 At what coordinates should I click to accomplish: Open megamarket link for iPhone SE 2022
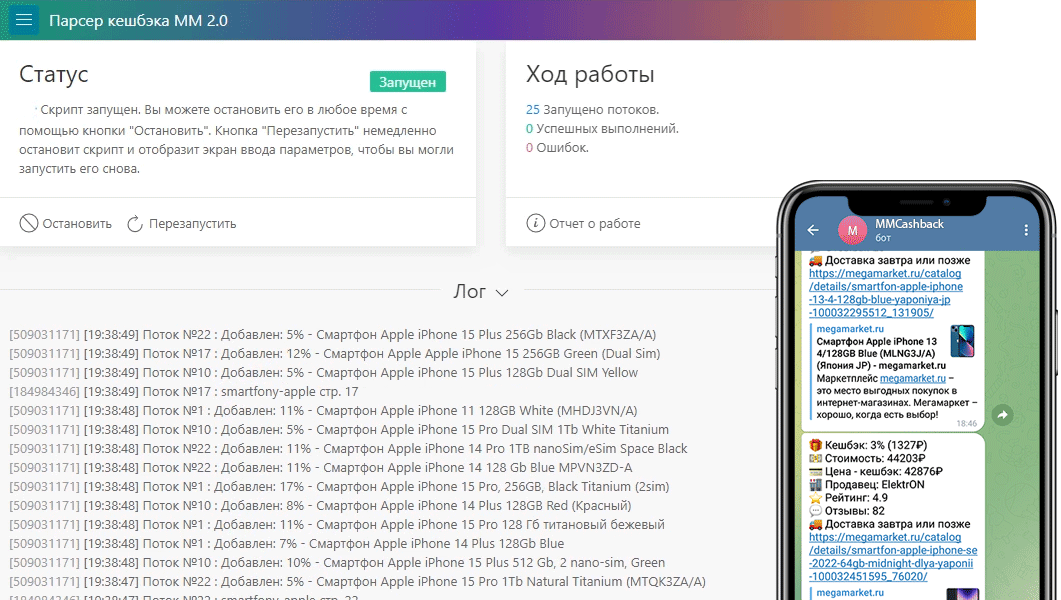pyautogui.click(x=893, y=557)
